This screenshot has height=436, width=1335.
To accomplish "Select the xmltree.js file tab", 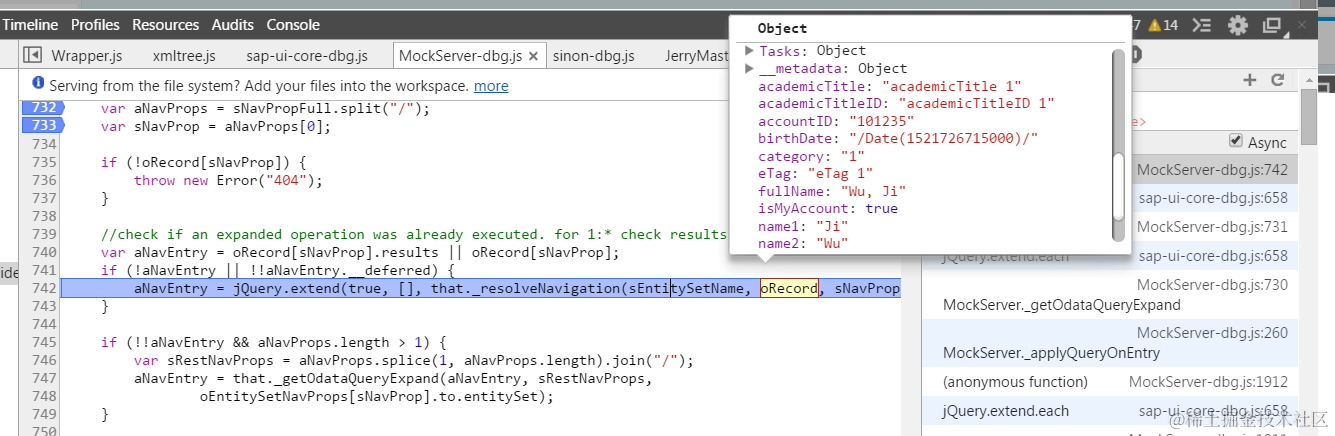I will [x=184, y=56].
